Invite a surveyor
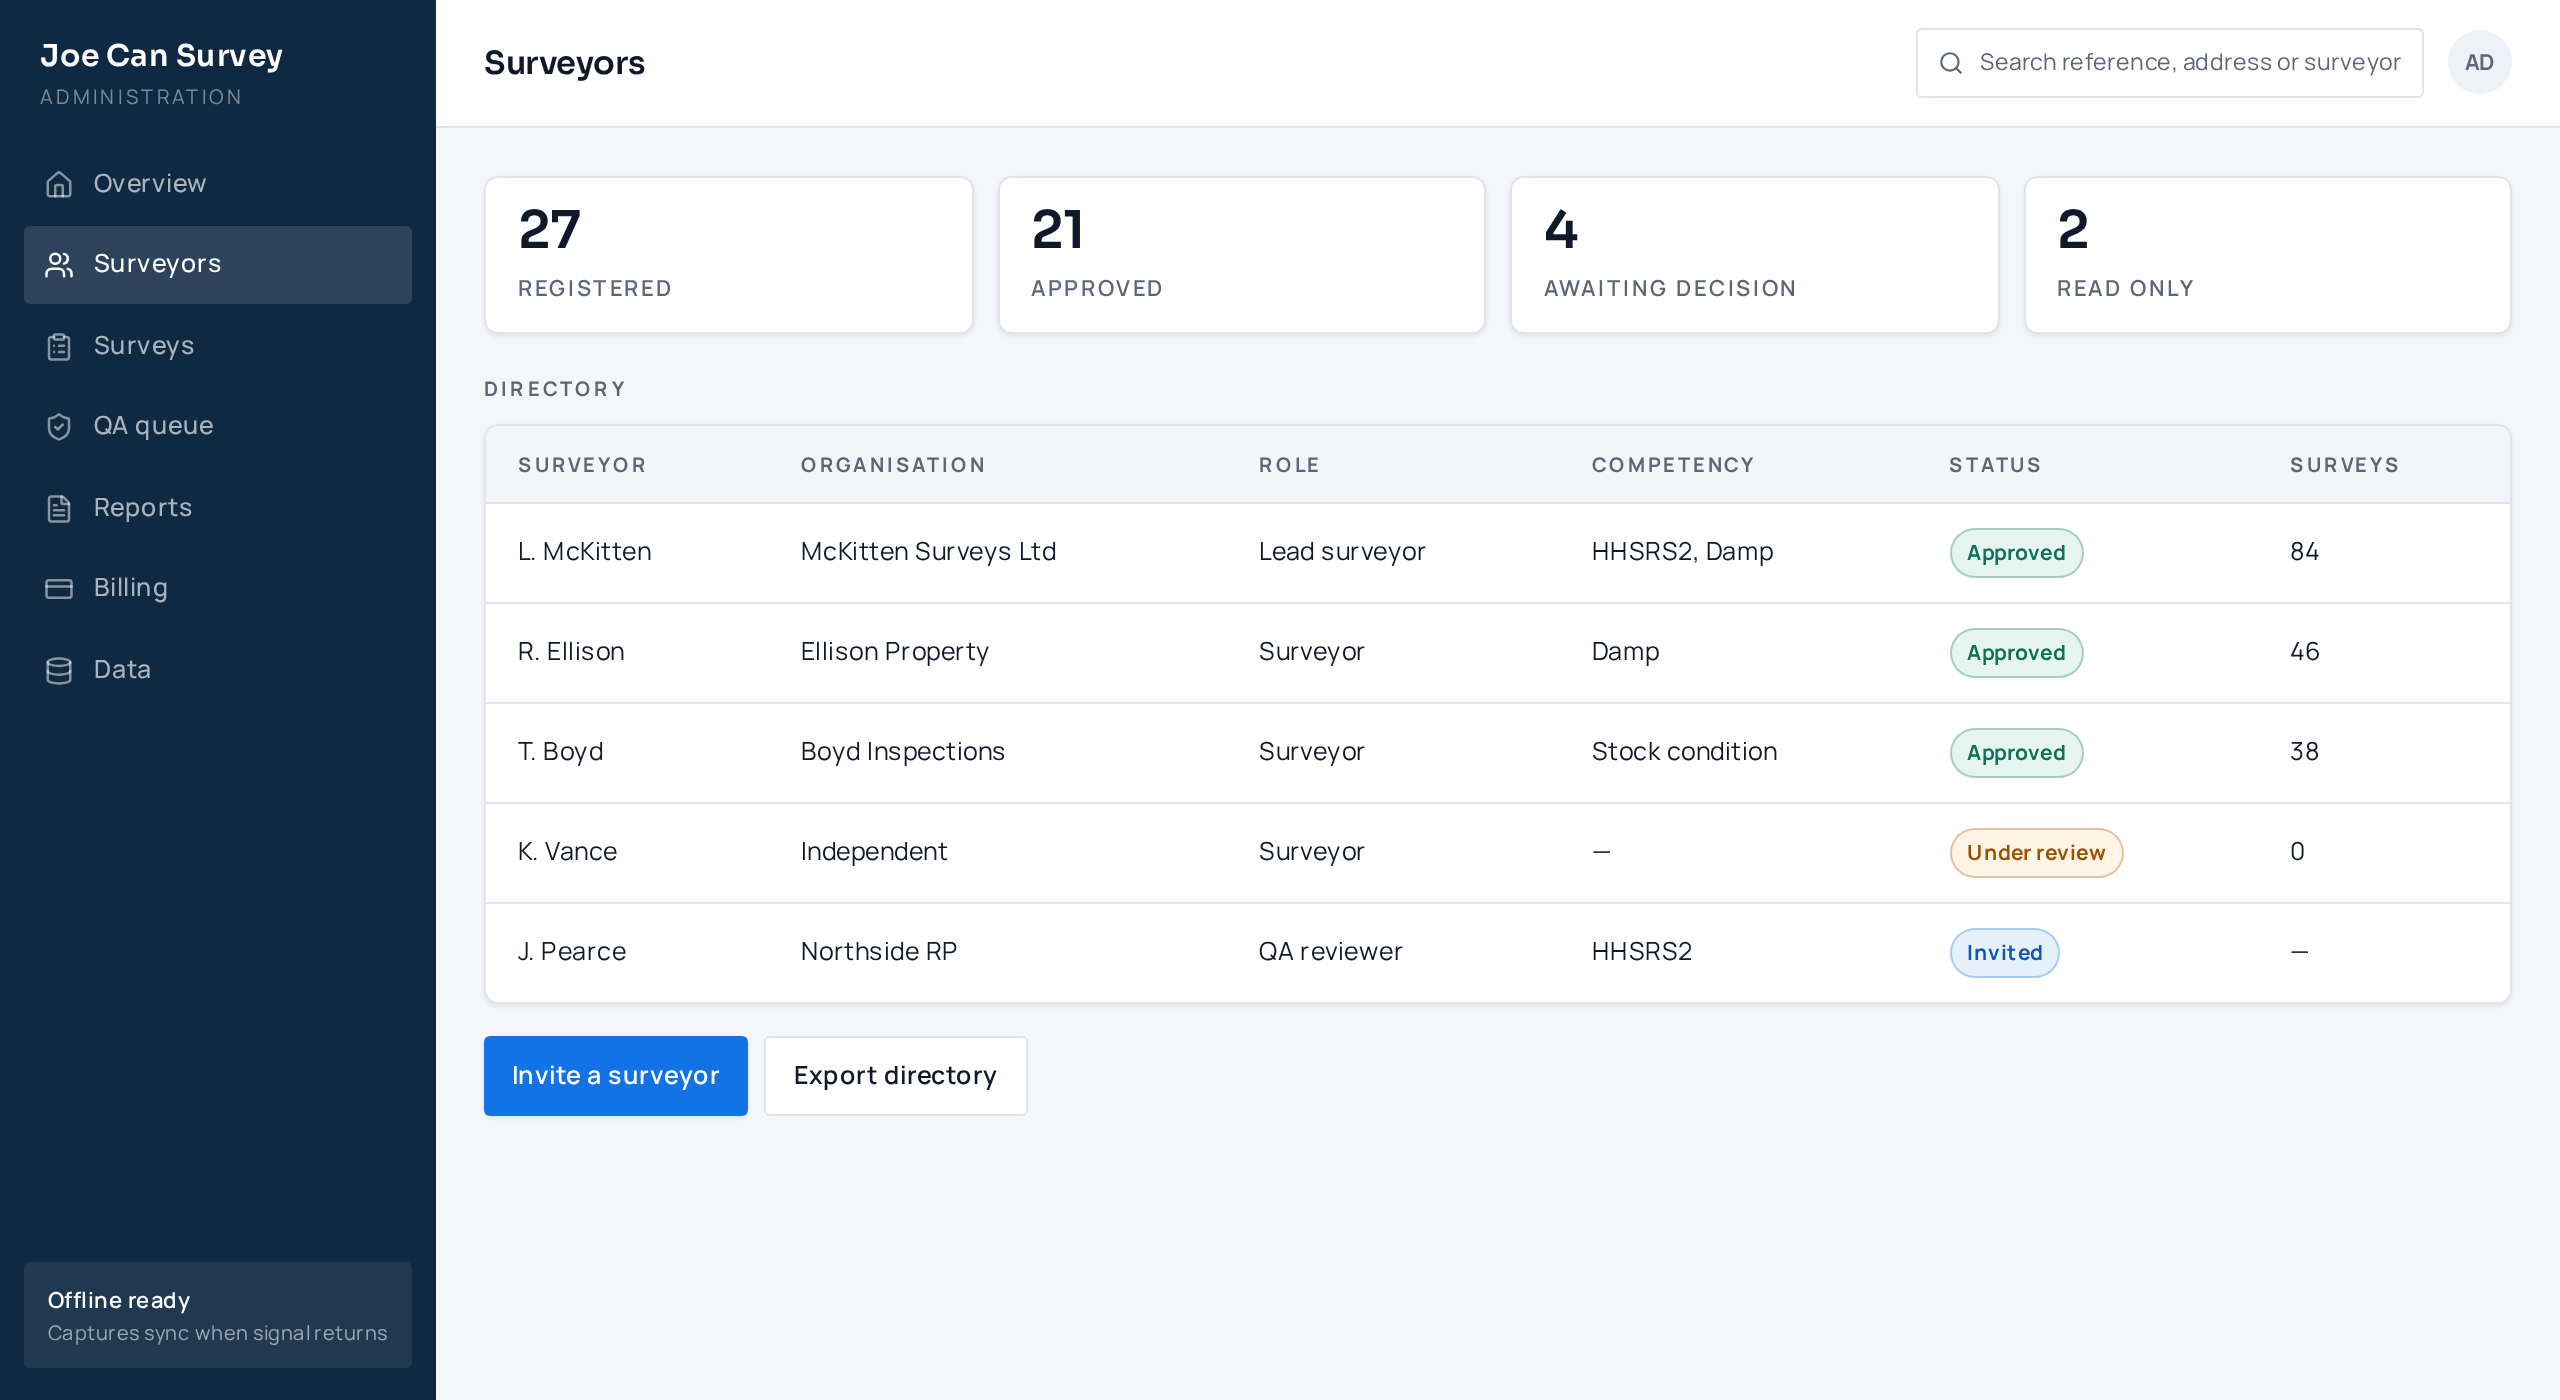This screenshot has height=1400, width=2560. tap(616, 1076)
